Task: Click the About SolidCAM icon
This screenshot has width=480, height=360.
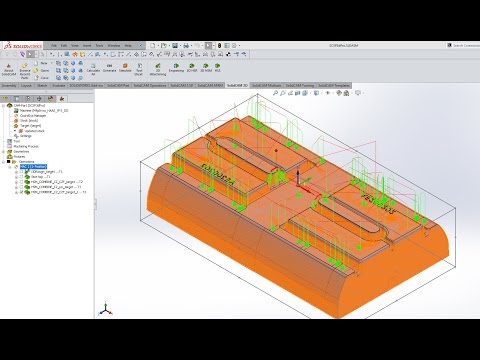Action: [x=9, y=70]
